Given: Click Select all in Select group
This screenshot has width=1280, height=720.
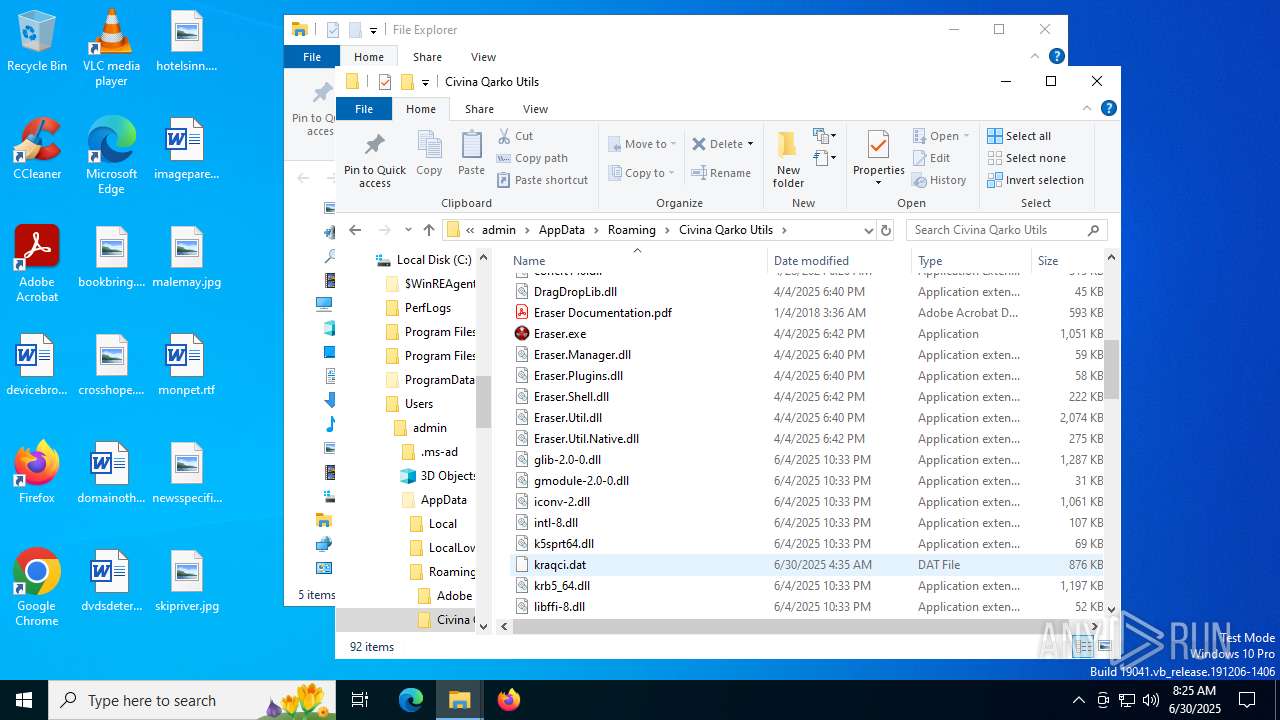Looking at the screenshot, I should (x=1019, y=136).
